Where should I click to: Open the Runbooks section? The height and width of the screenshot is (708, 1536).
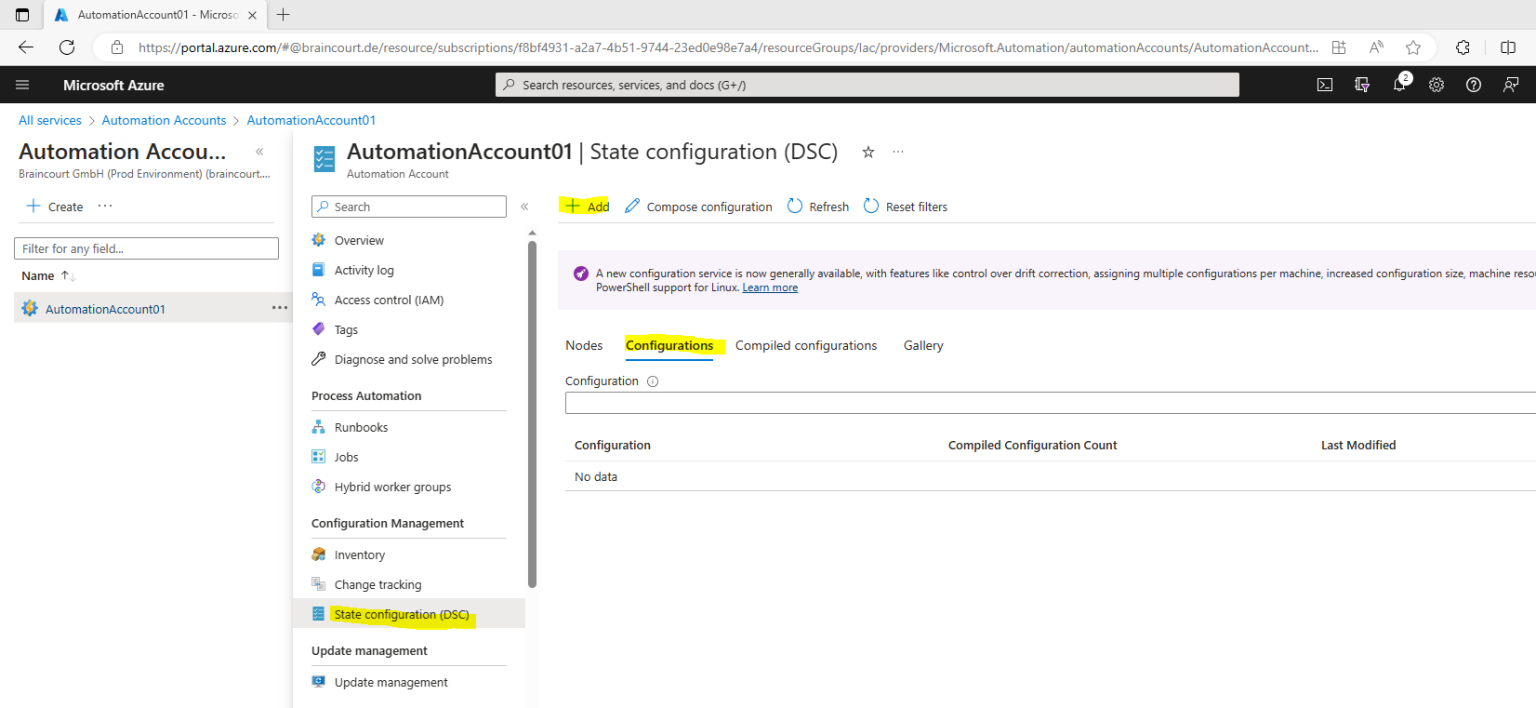[x=360, y=426]
